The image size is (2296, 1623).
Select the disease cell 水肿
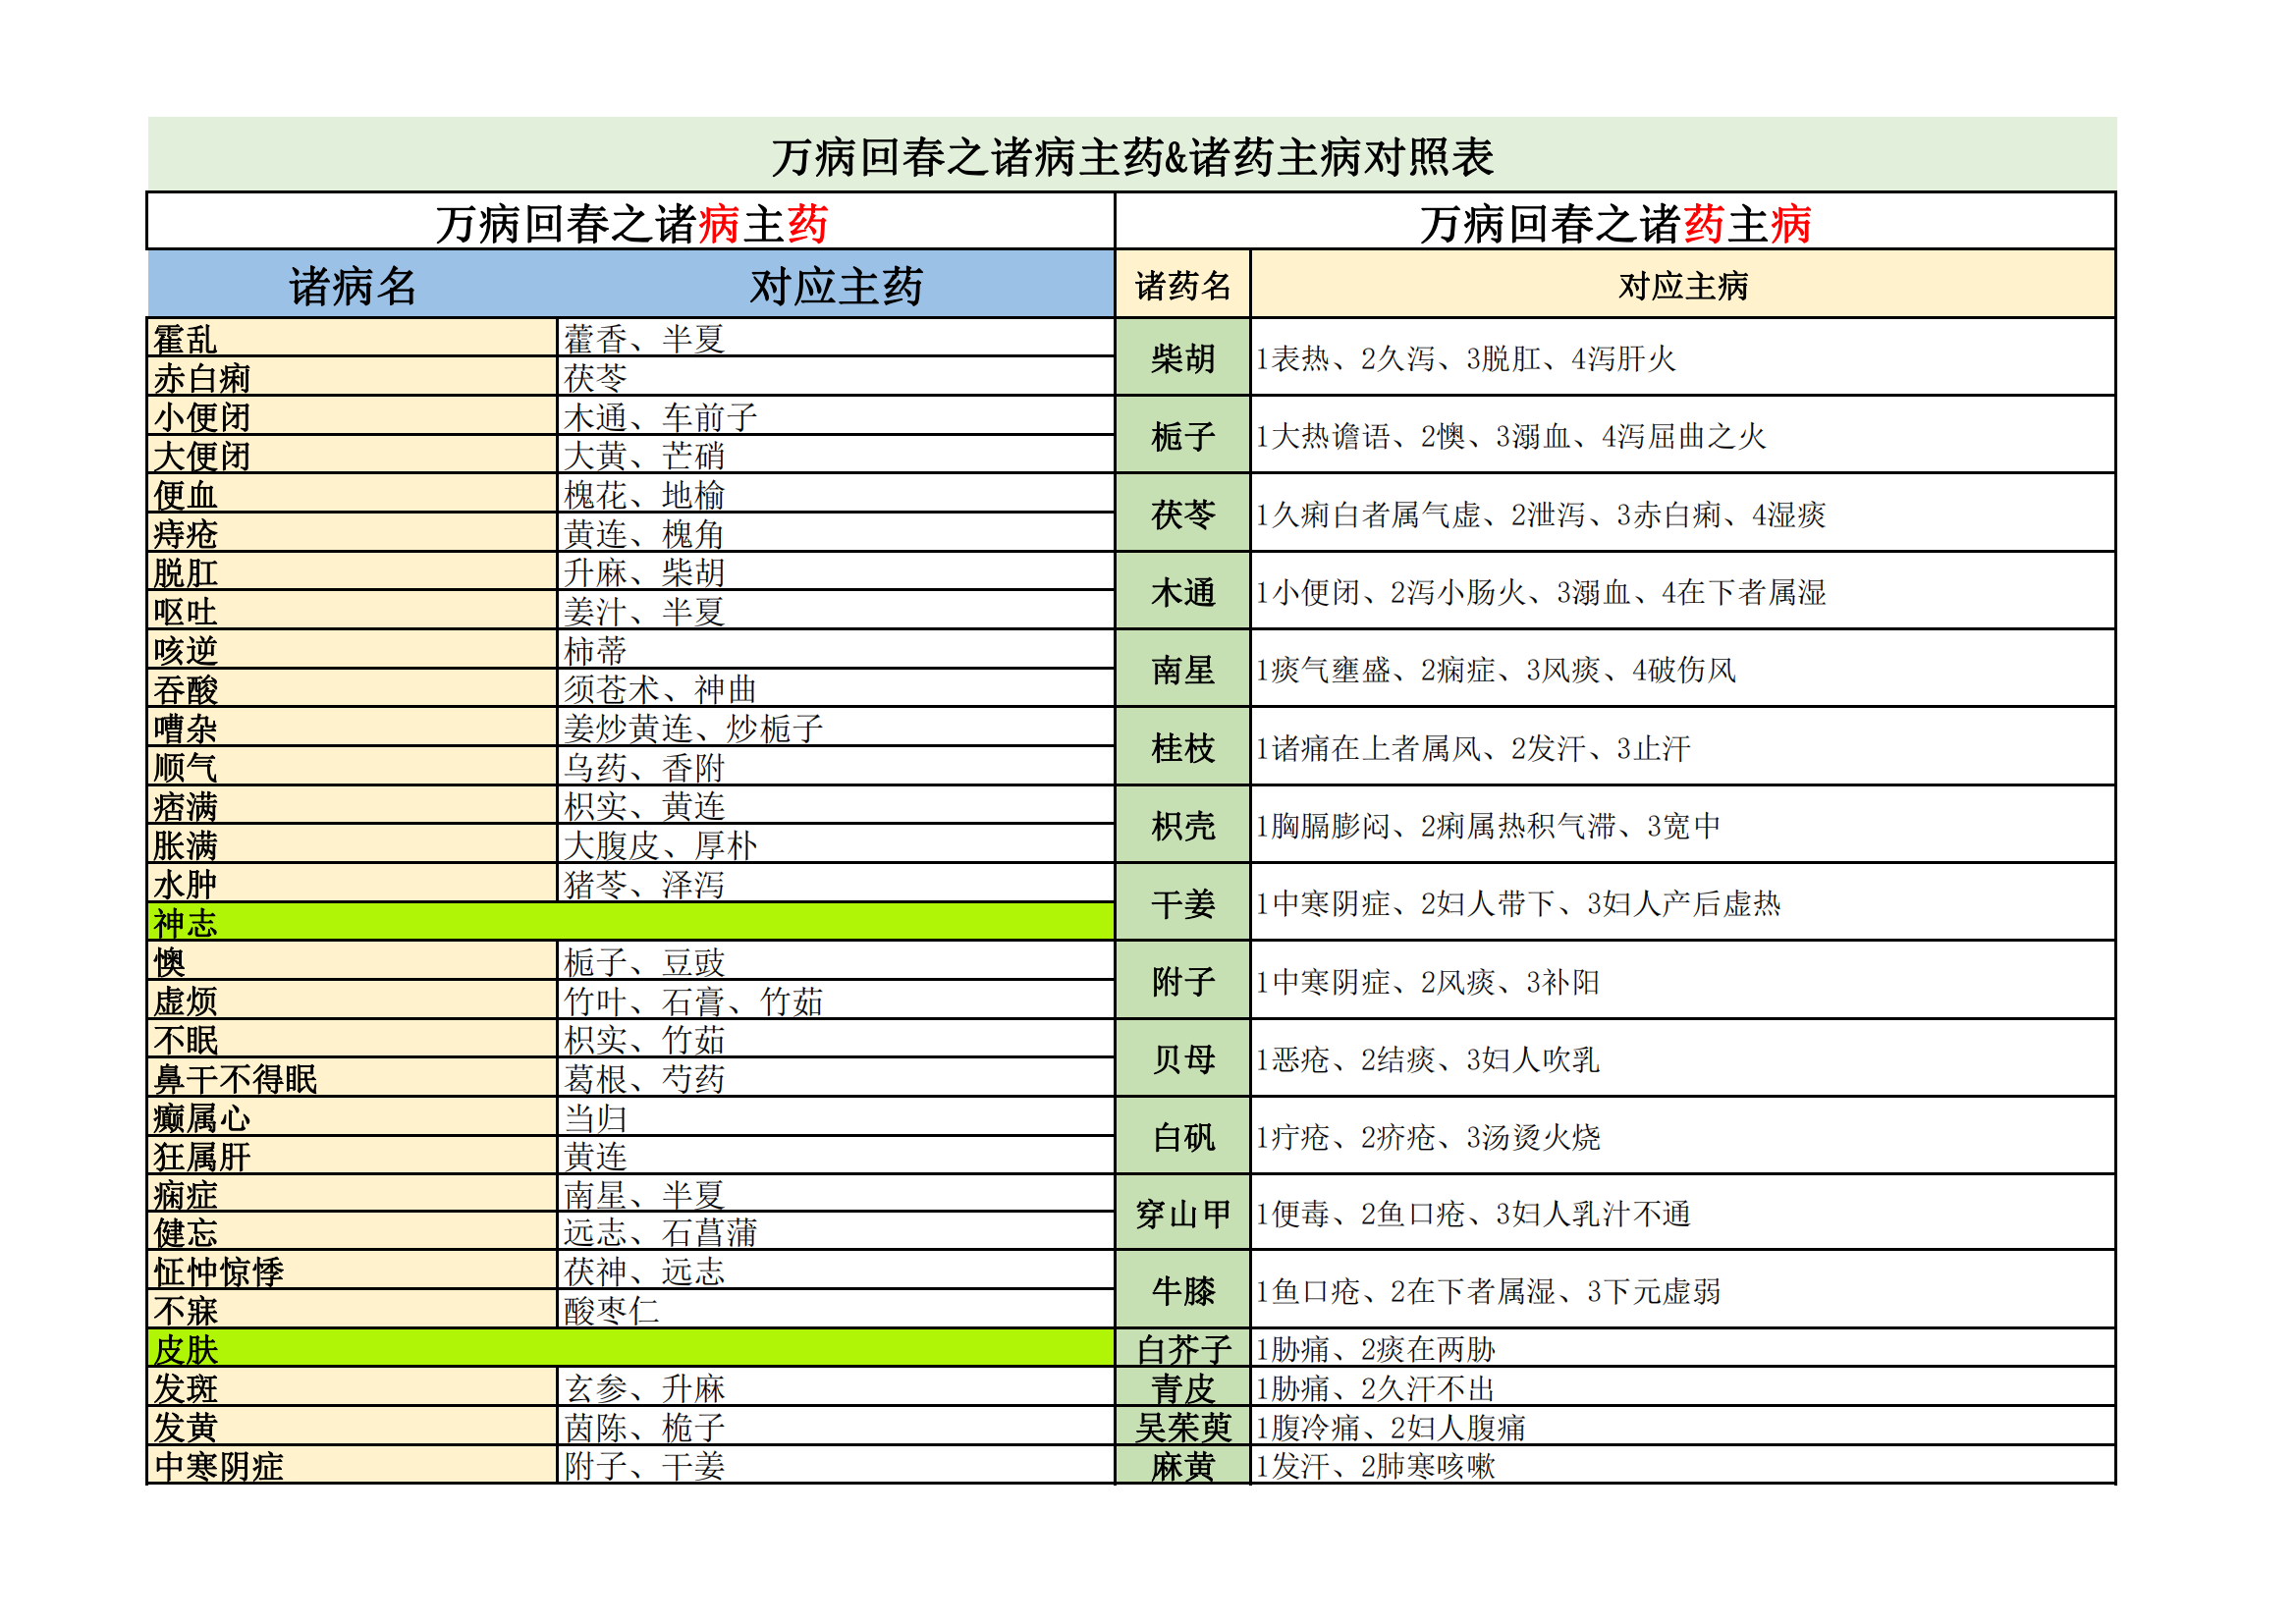tap(352, 884)
